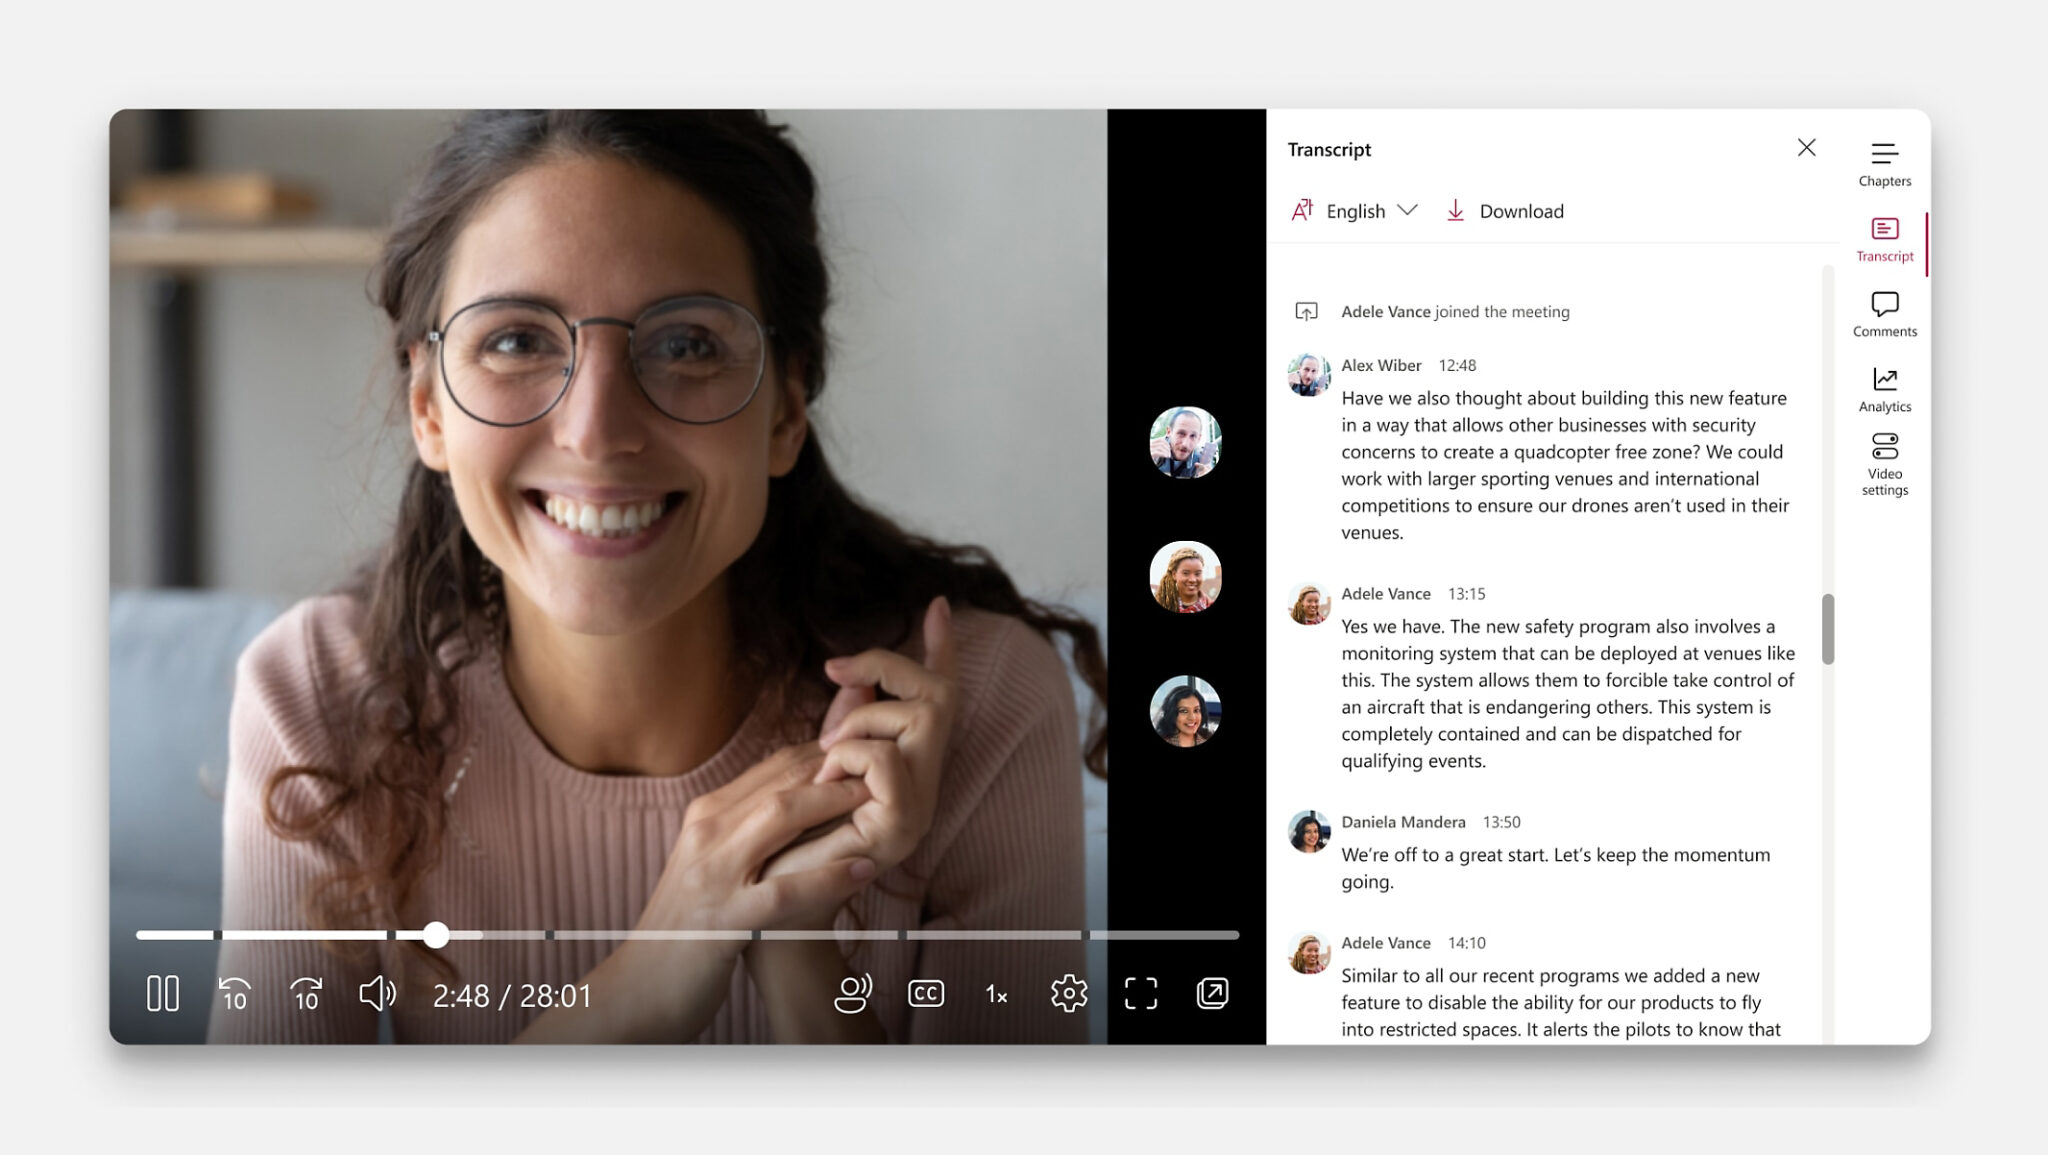Open the Analytics panel
The width and height of the screenshot is (2048, 1155).
click(1884, 388)
